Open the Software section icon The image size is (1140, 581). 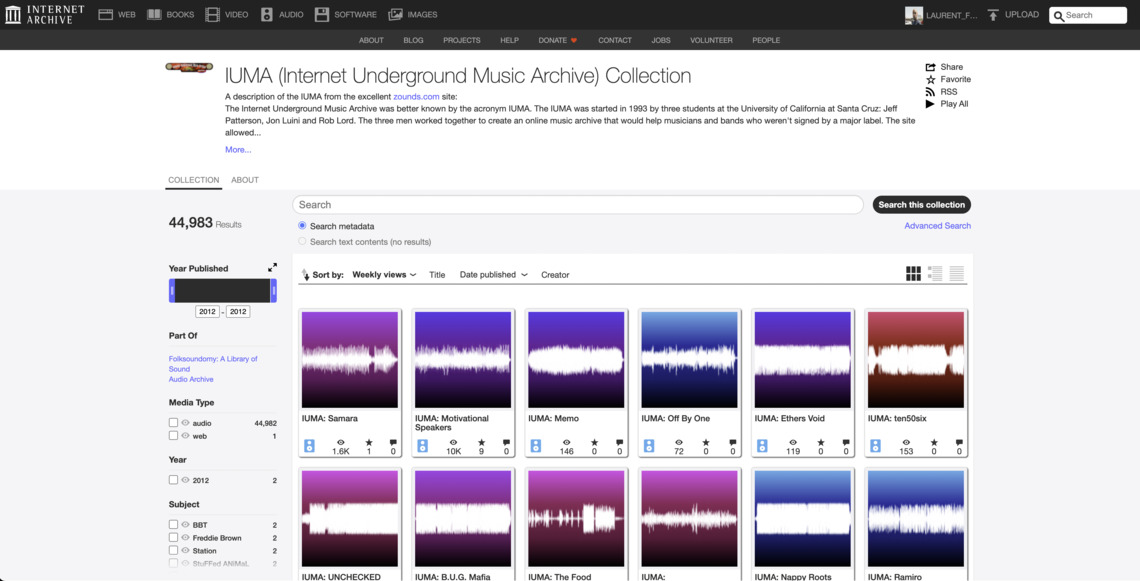coord(321,15)
